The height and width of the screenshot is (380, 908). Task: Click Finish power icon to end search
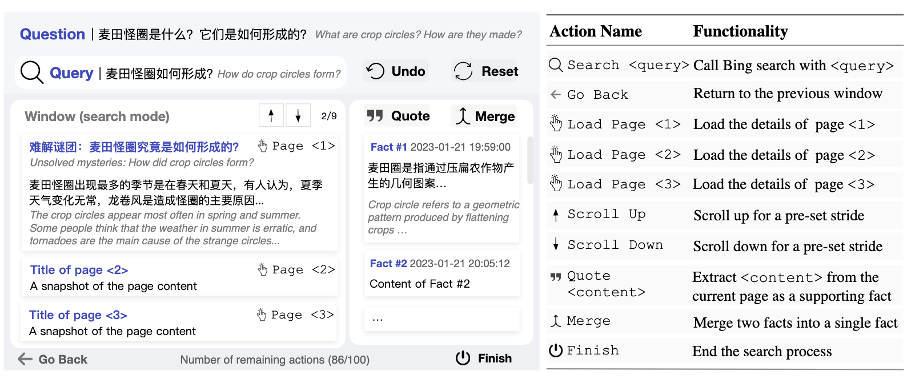click(x=484, y=358)
